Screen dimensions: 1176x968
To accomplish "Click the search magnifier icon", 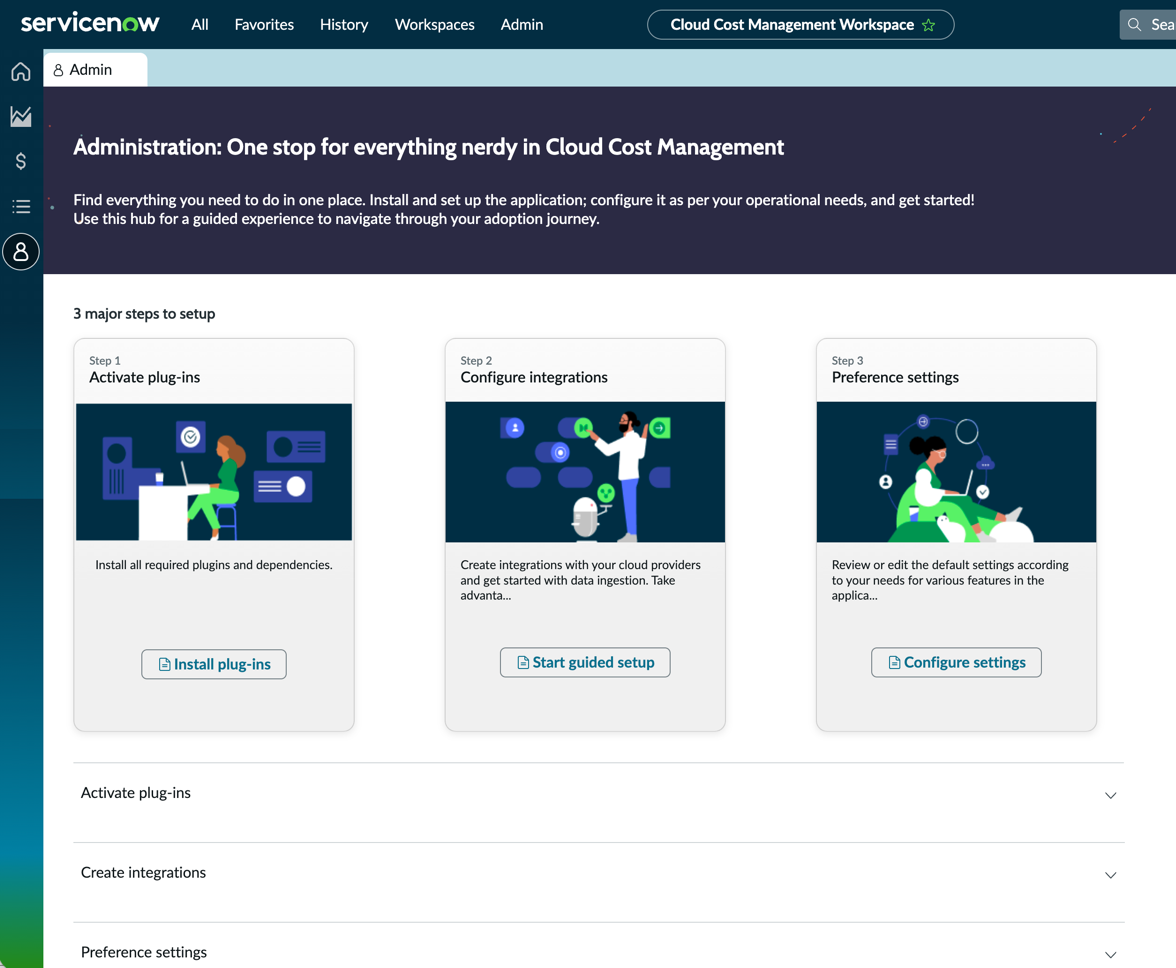I will pos(1135,25).
